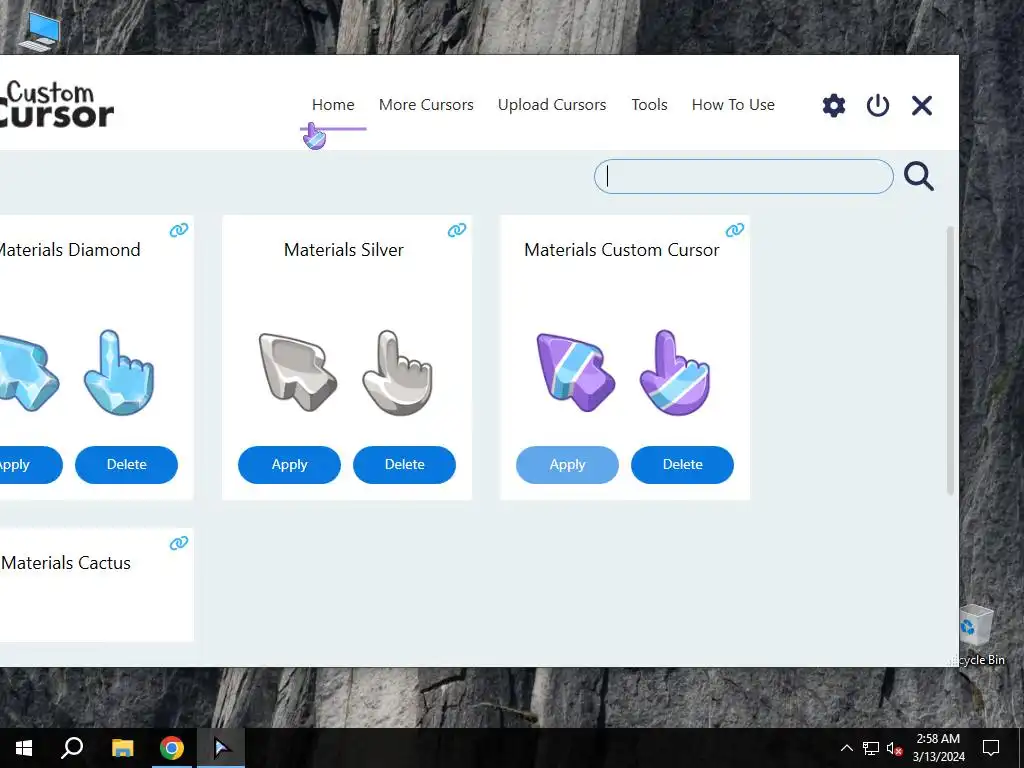
Task: Click the network icon in system tray
Action: (871, 748)
